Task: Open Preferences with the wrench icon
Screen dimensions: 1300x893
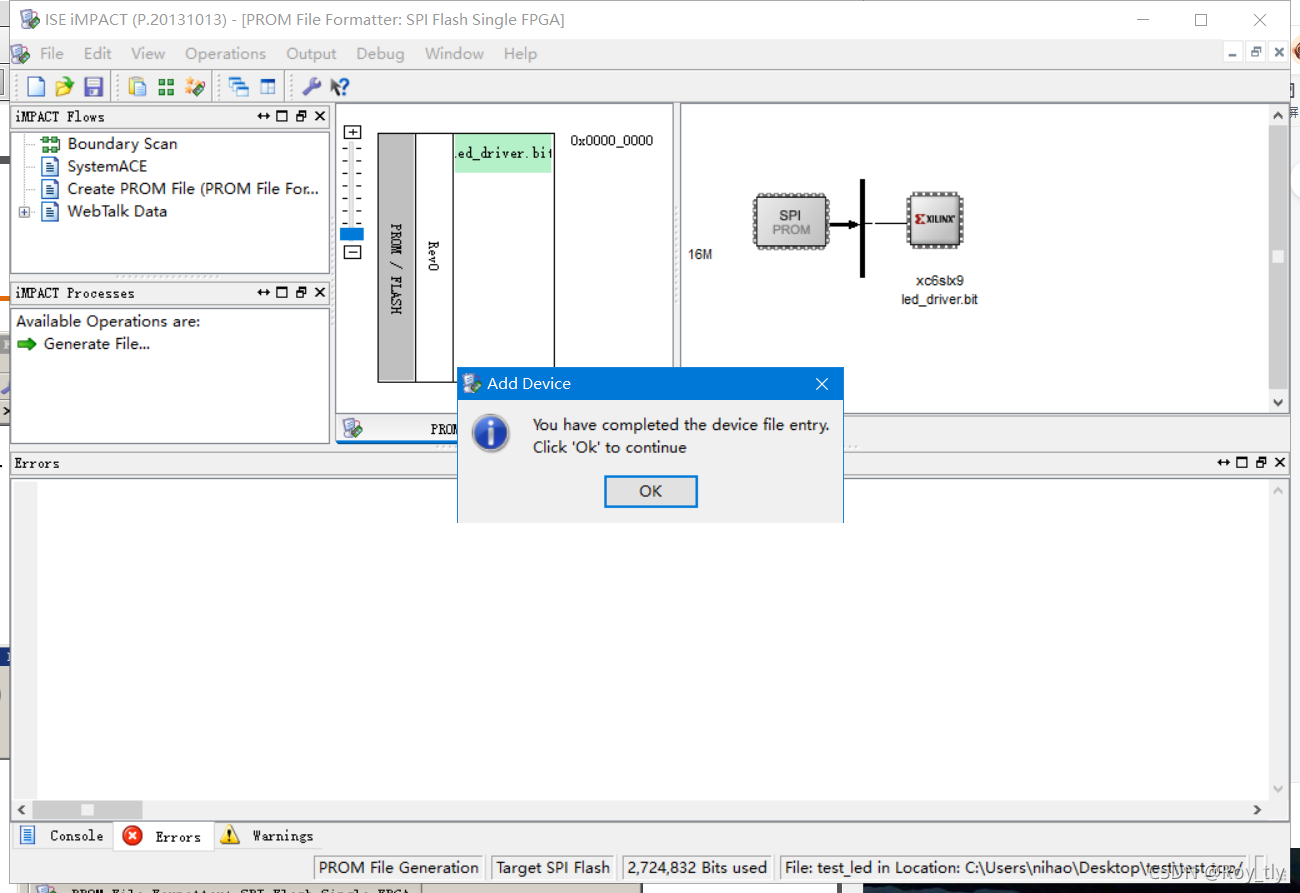Action: [312, 87]
